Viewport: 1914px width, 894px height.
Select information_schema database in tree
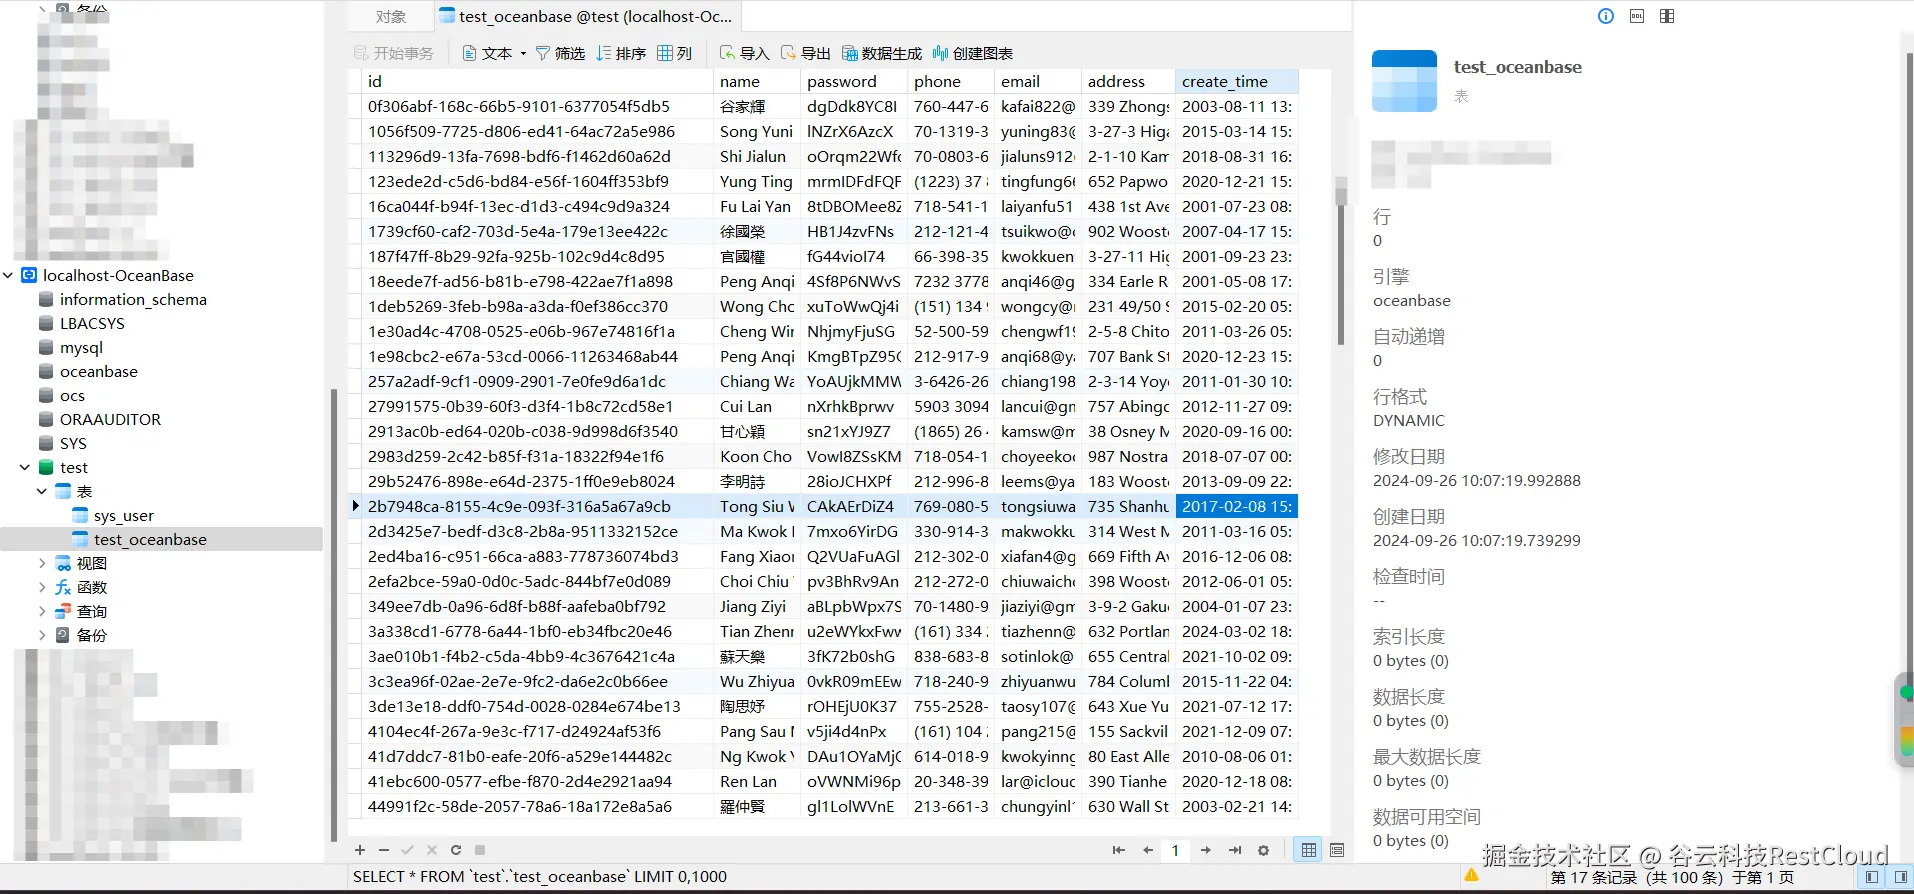(x=133, y=299)
